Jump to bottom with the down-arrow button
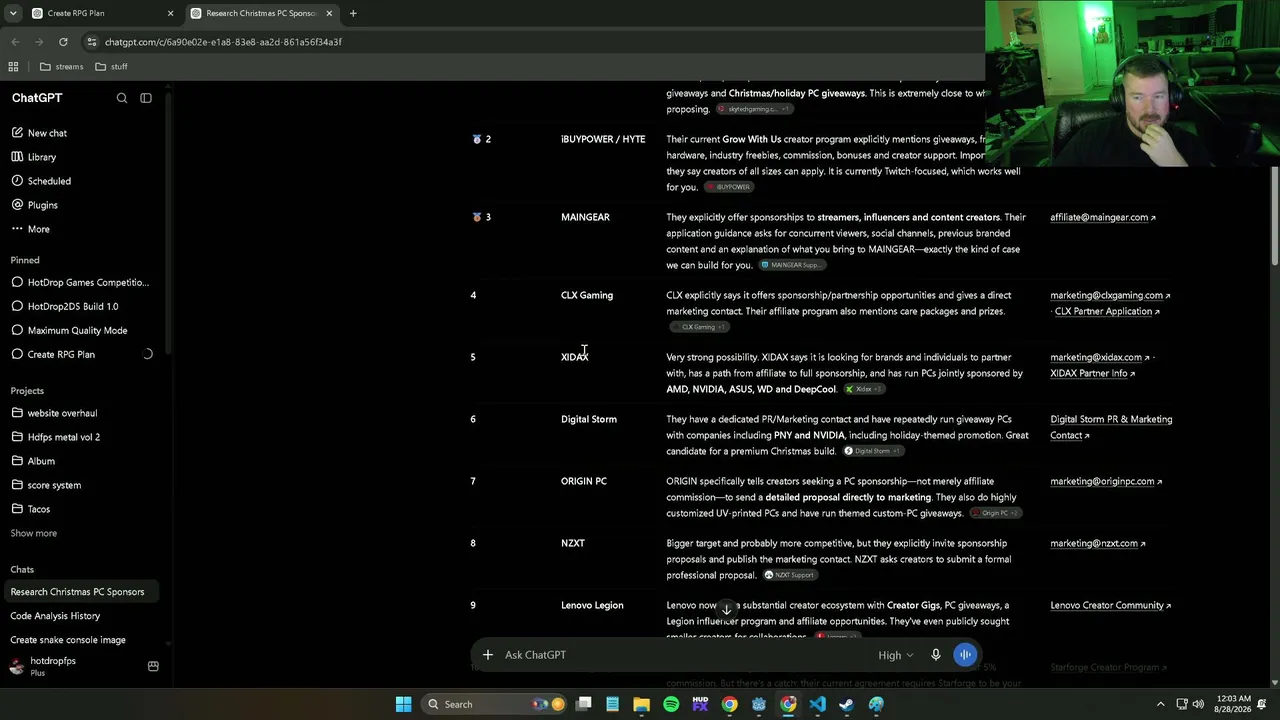 coord(727,608)
